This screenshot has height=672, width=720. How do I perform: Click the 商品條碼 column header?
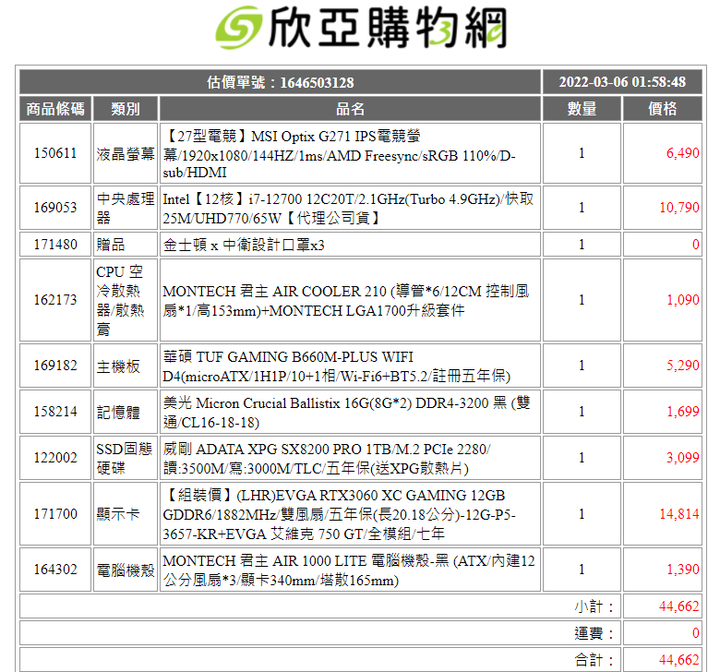[x=55, y=109]
